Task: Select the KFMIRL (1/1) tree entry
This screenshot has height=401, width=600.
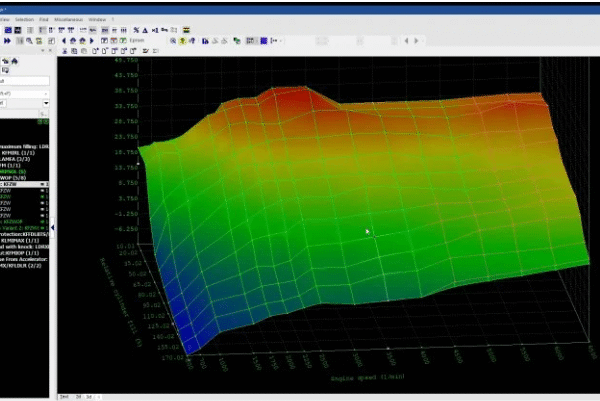Action: tap(18, 153)
